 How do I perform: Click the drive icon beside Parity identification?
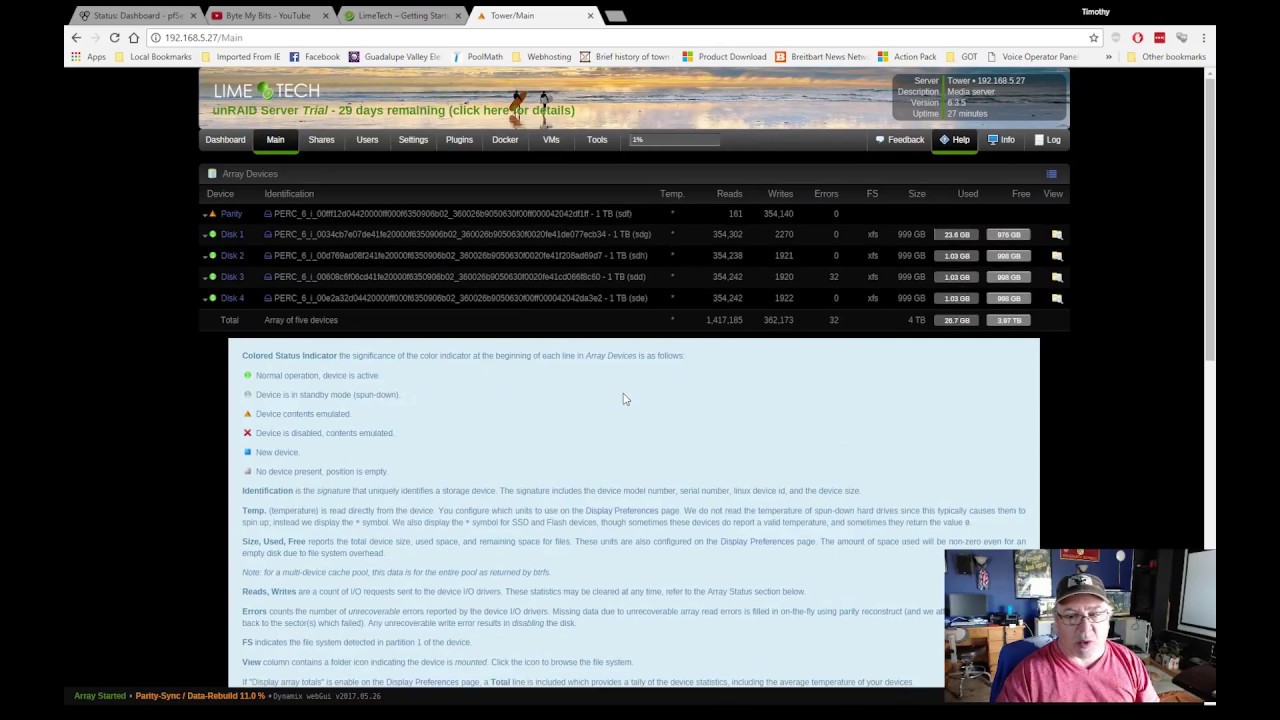[268, 214]
